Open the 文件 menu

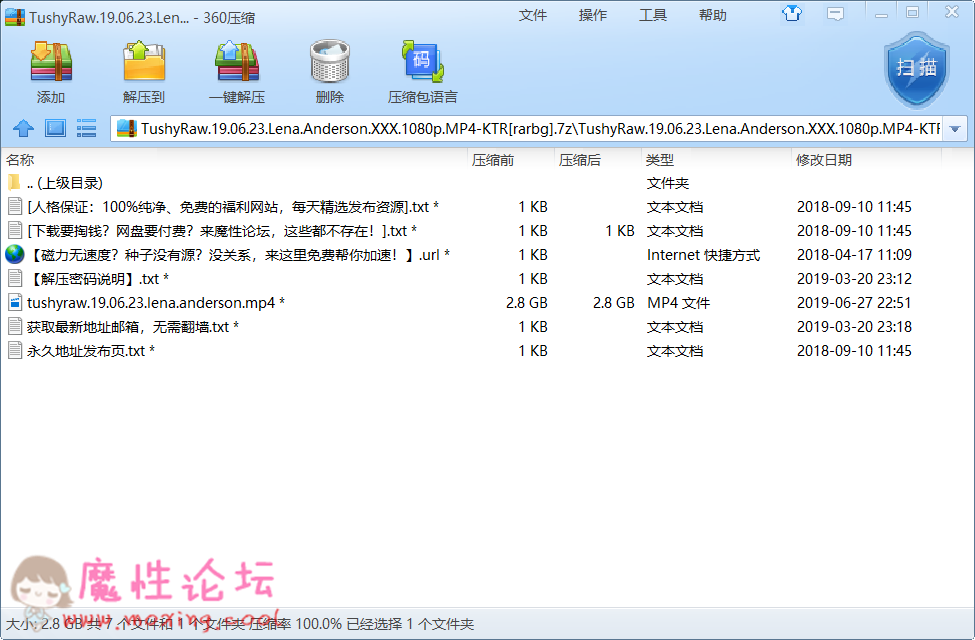pyautogui.click(x=533, y=14)
